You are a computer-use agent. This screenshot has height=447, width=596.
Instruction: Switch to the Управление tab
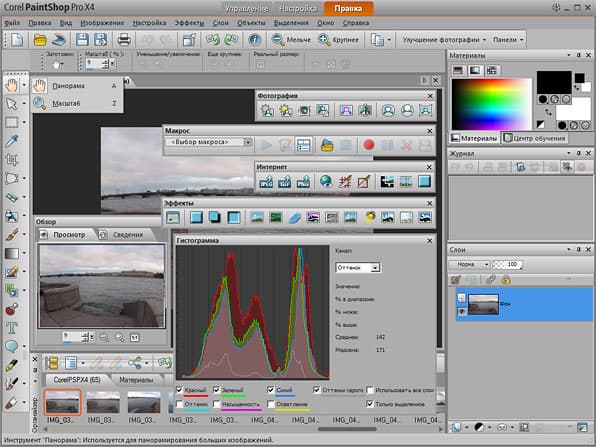pyautogui.click(x=246, y=8)
